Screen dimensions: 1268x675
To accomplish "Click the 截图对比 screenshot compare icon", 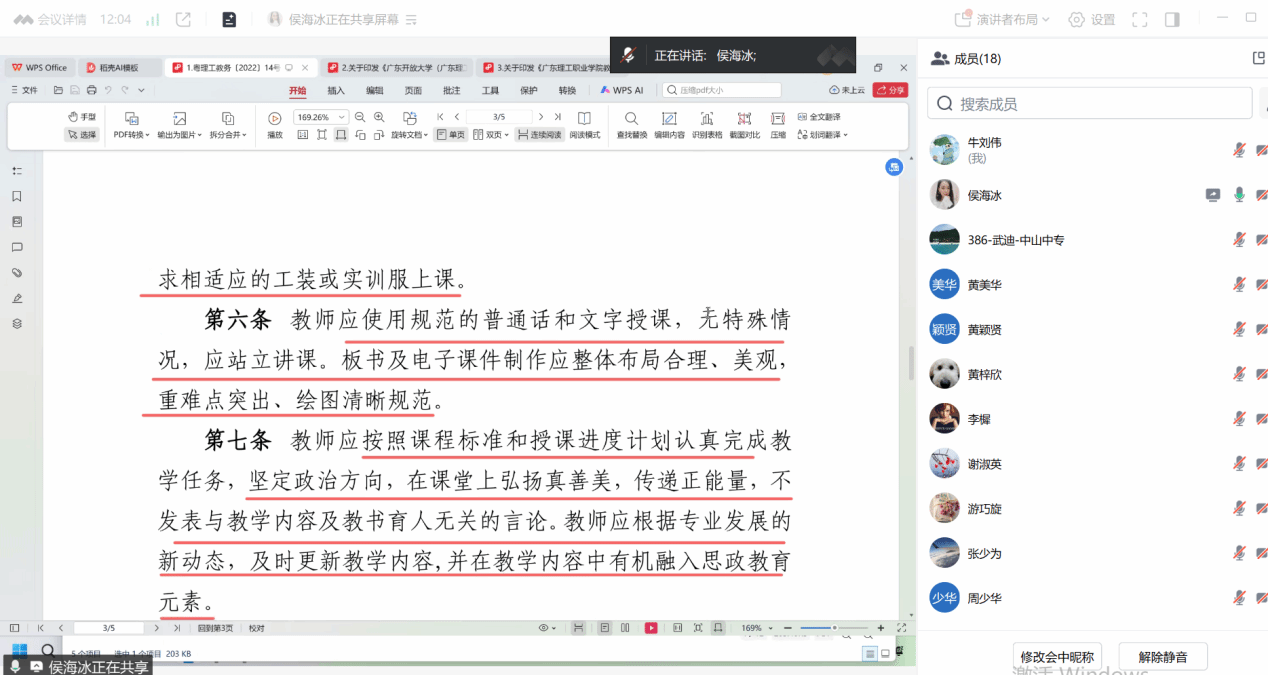I will [744, 119].
